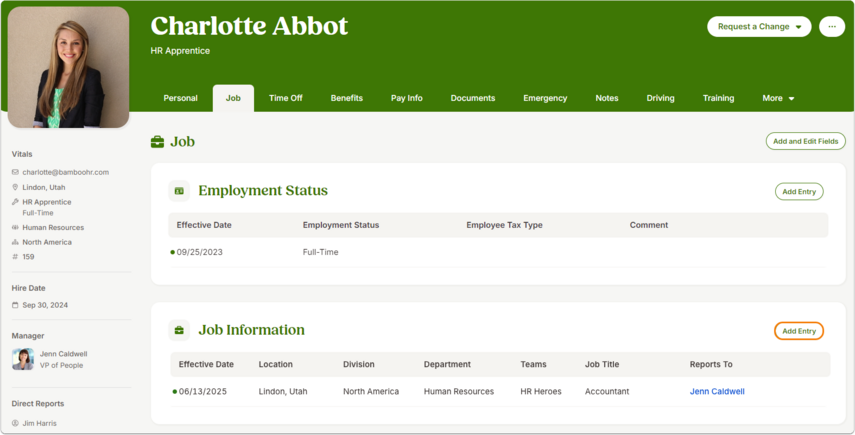Click Charlotte Abbot's profile photo
The width and height of the screenshot is (855, 435).
click(69, 67)
